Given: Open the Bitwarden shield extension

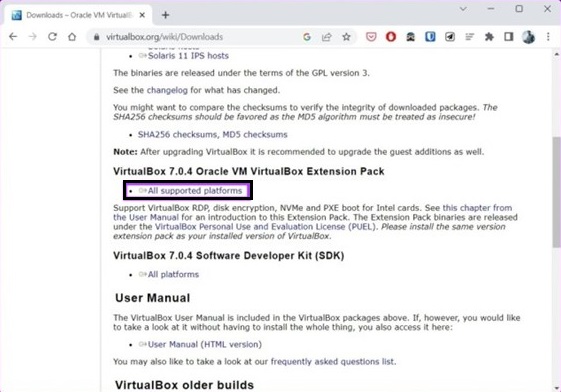Looking at the screenshot, I should point(430,36).
